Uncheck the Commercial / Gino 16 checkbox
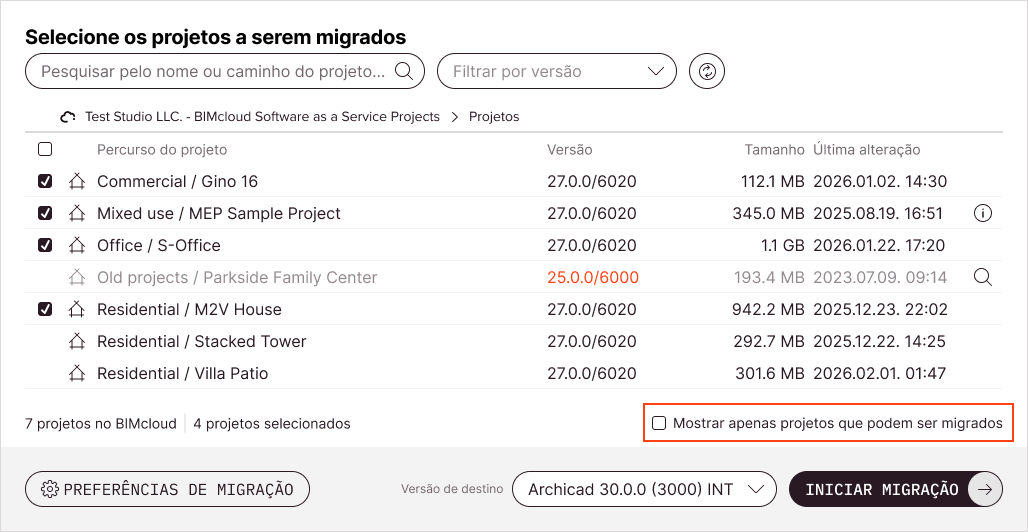The image size is (1028, 532). [45, 181]
